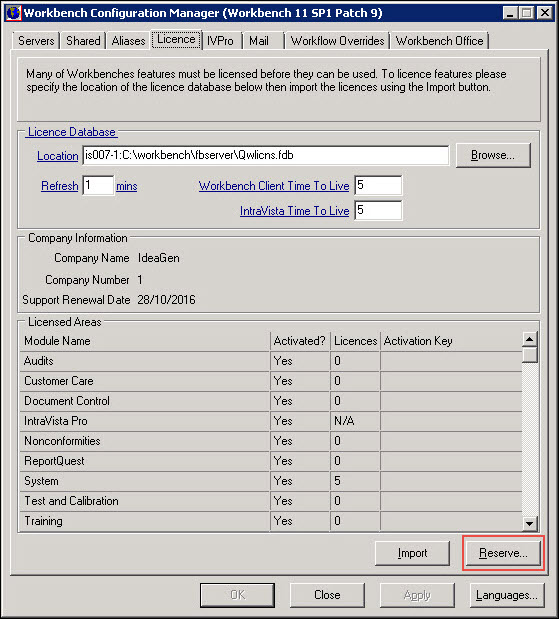
Task: Select the Licence tab
Action: coord(176,39)
